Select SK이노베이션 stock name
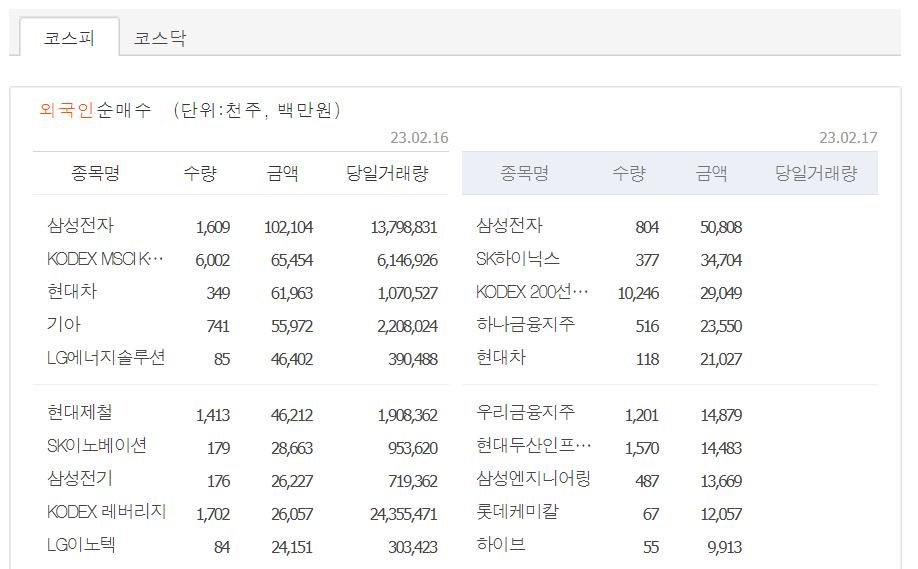This screenshot has width=918, height=569. coord(97,446)
